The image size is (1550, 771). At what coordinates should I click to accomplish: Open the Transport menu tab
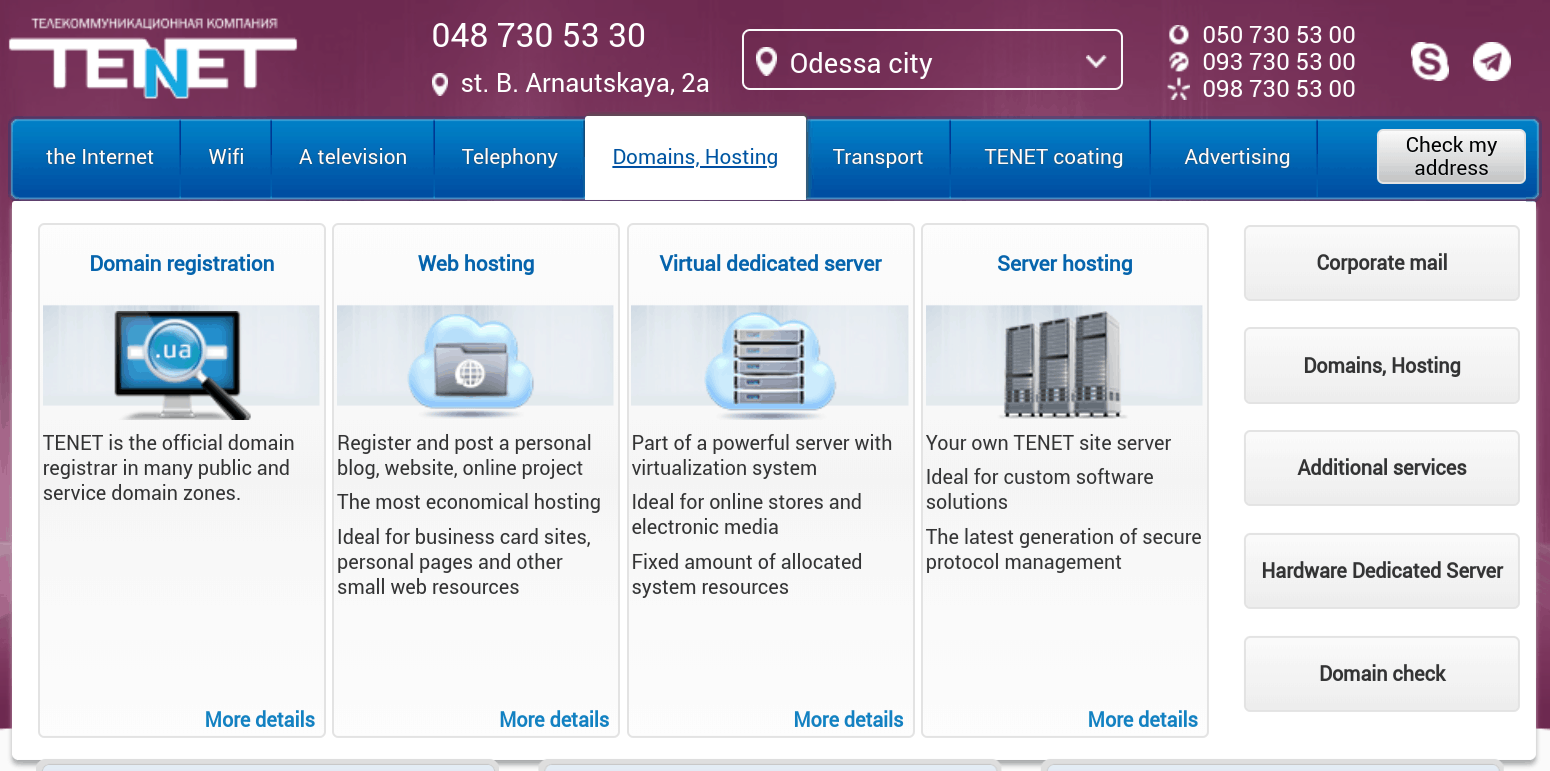coord(878,157)
